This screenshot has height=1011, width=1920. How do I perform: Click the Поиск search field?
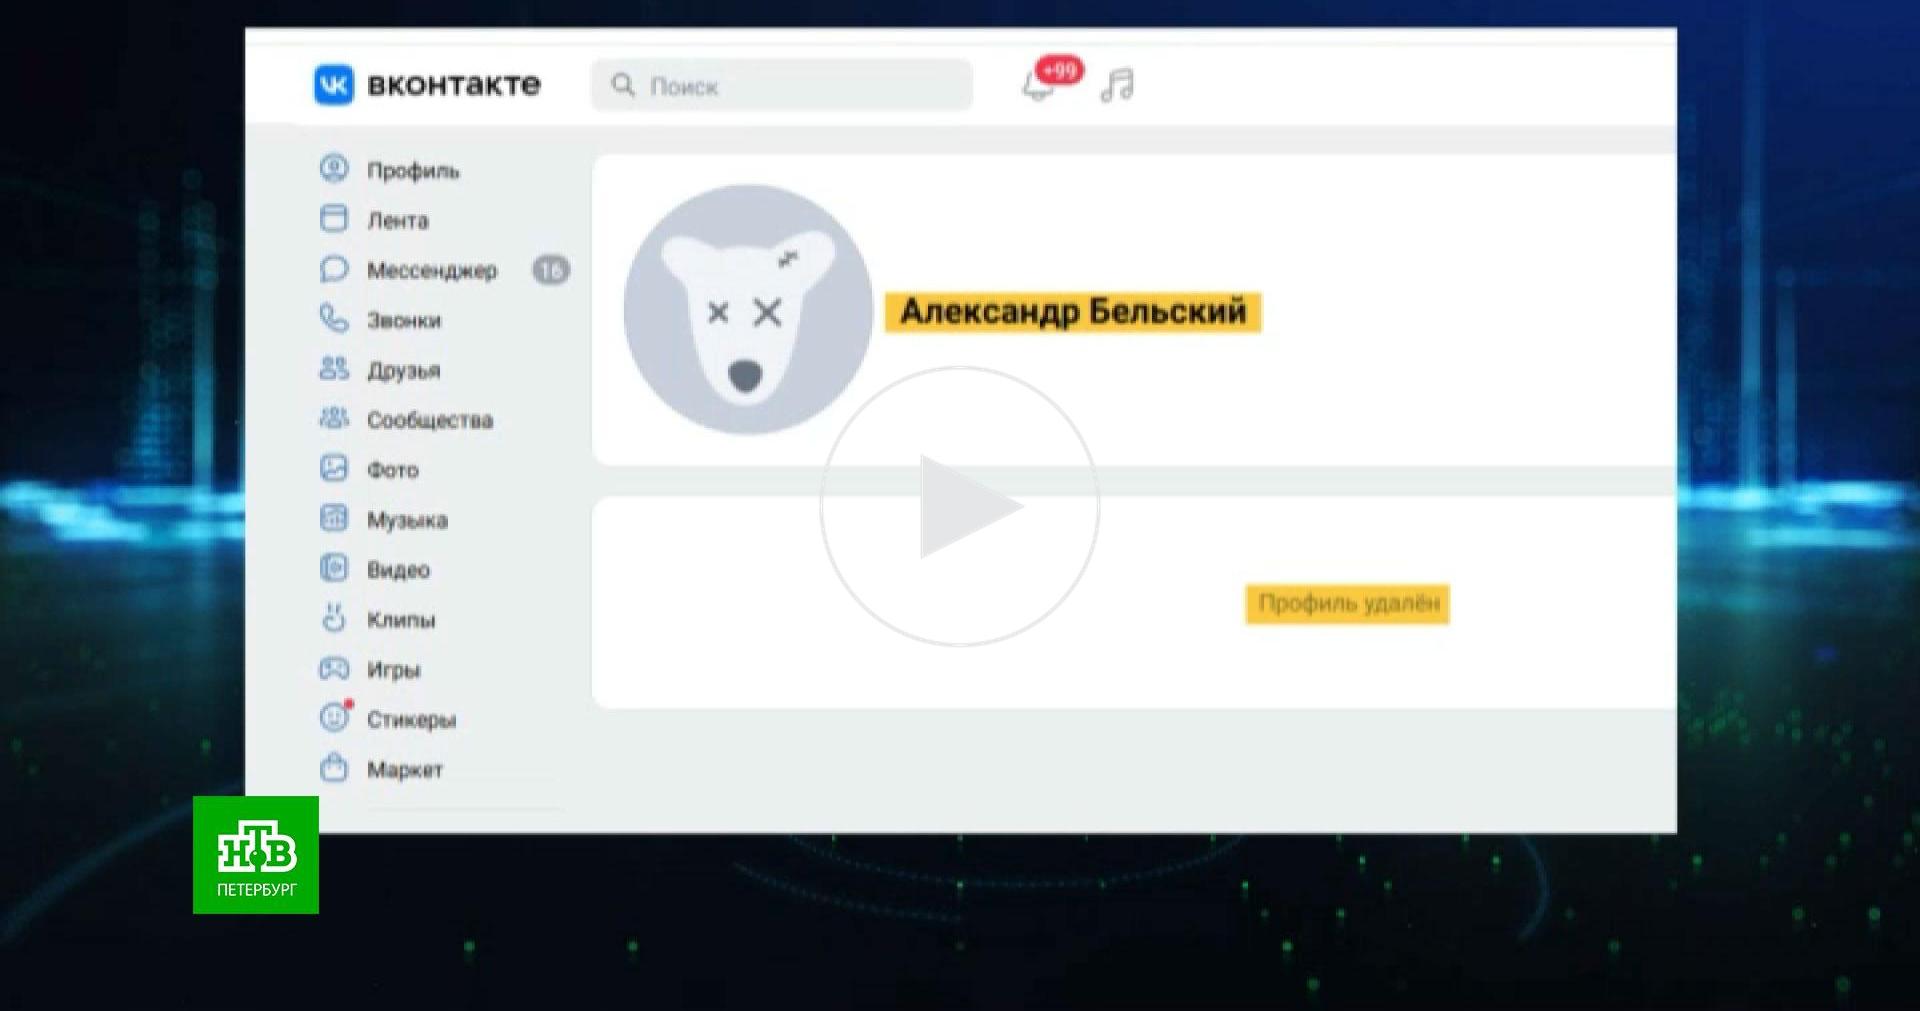pos(781,85)
